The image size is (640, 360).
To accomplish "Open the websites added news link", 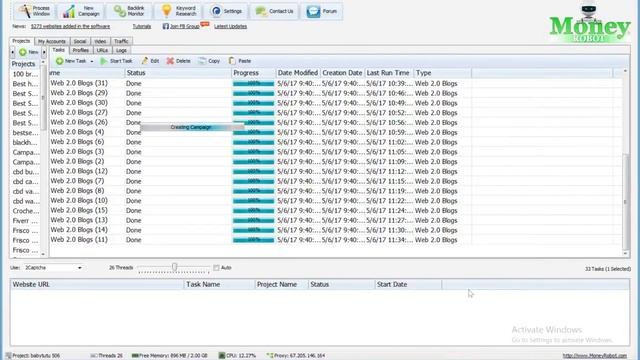I will (70, 26).
